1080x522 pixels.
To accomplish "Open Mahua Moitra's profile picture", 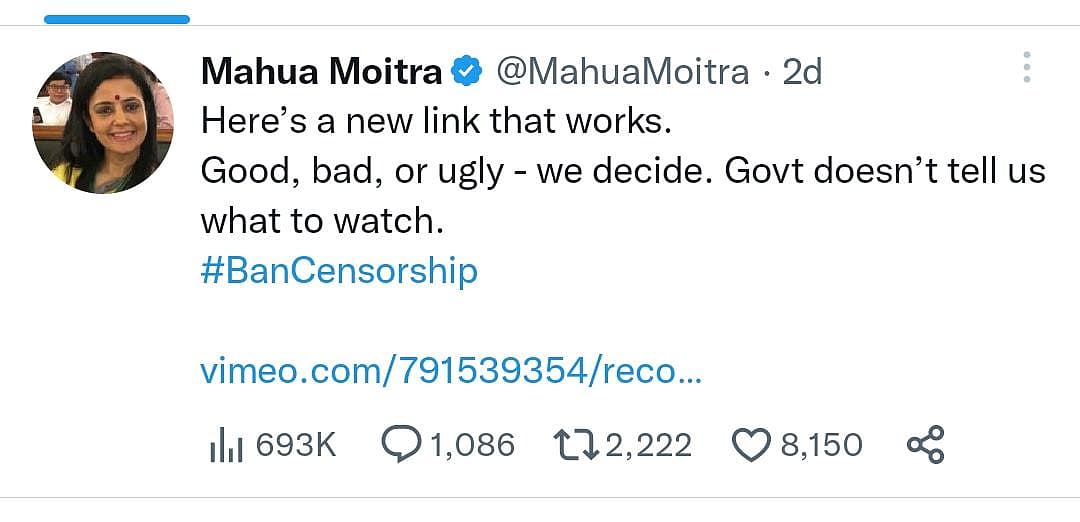I will coord(103,122).
